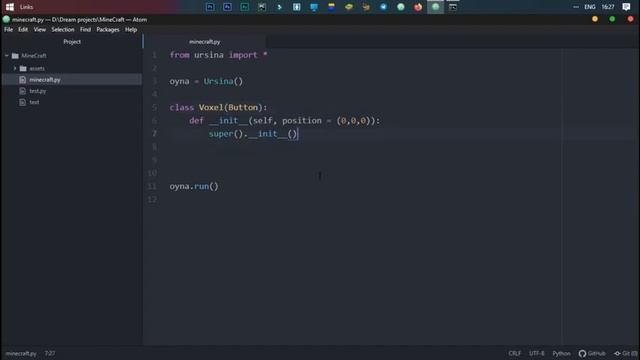
Task: Open the terminal window taskbar icon
Action: [453, 7]
